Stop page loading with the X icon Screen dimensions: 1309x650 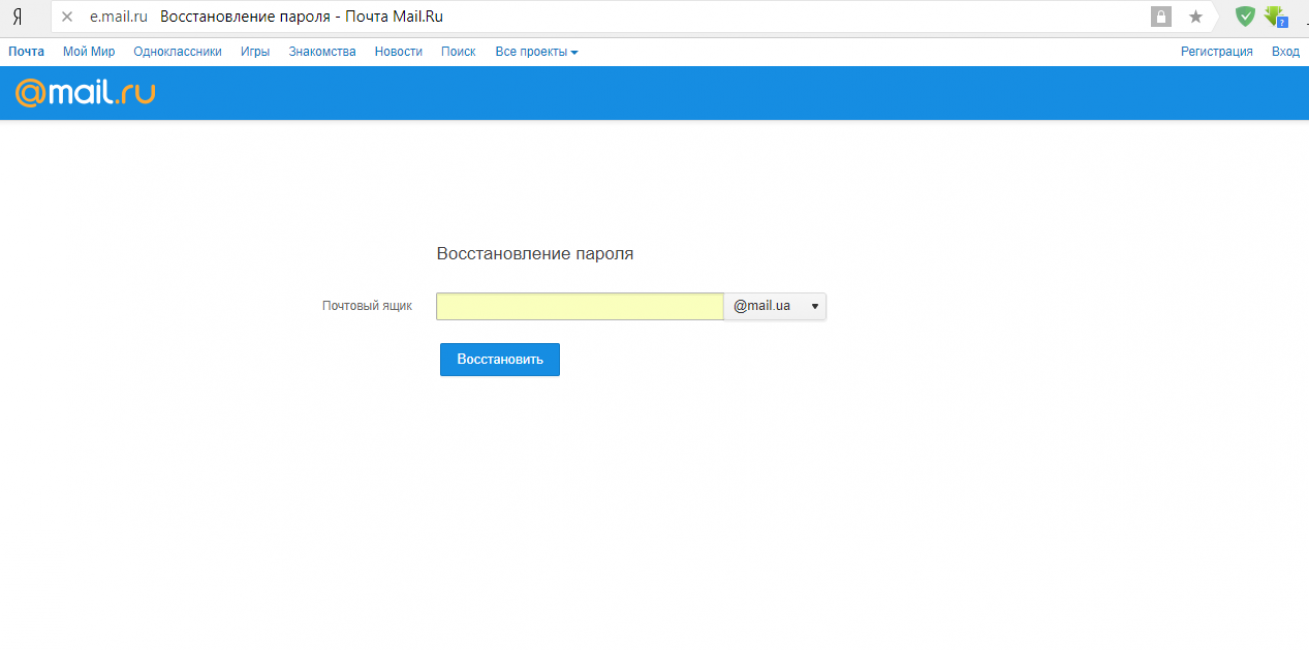(67, 17)
